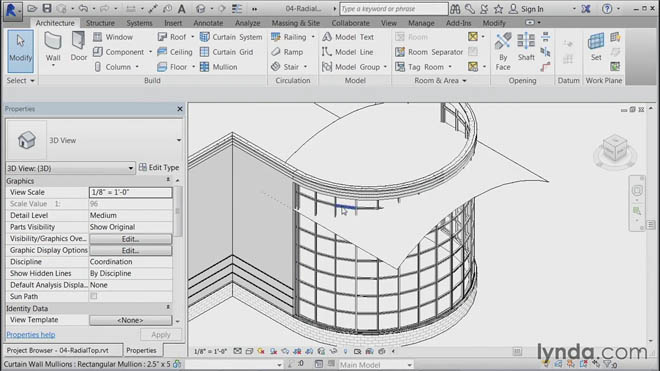Select the Ramp tool
Screen dimensions: 660x371
(x=287, y=52)
